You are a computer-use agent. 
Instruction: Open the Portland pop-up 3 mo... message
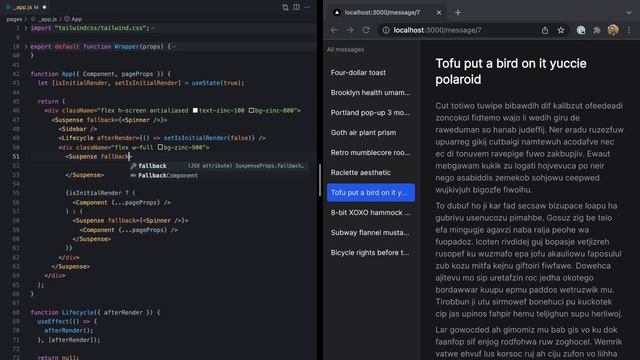point(371,113)
